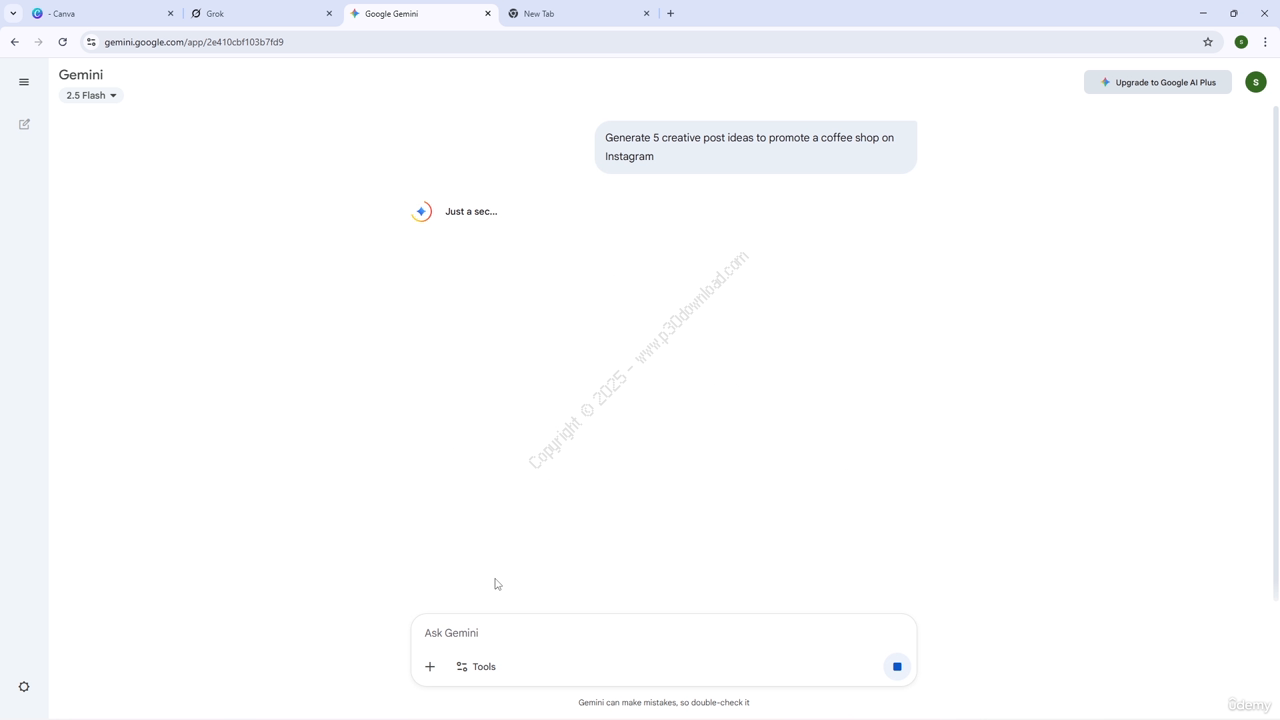Go back to previous page
The image size is (1280, 720).
coord(14,42)
